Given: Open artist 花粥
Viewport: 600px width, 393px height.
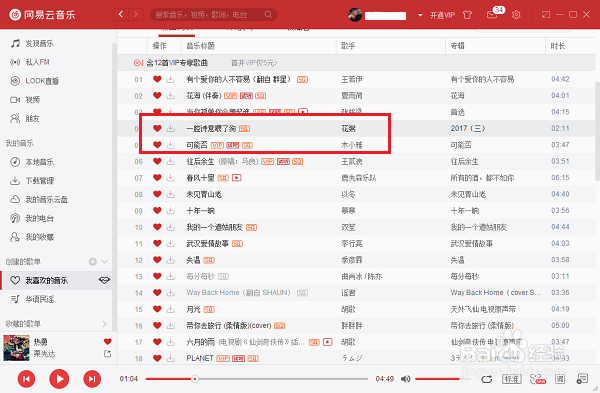Looking at the screenshot, I should point(348,129).
